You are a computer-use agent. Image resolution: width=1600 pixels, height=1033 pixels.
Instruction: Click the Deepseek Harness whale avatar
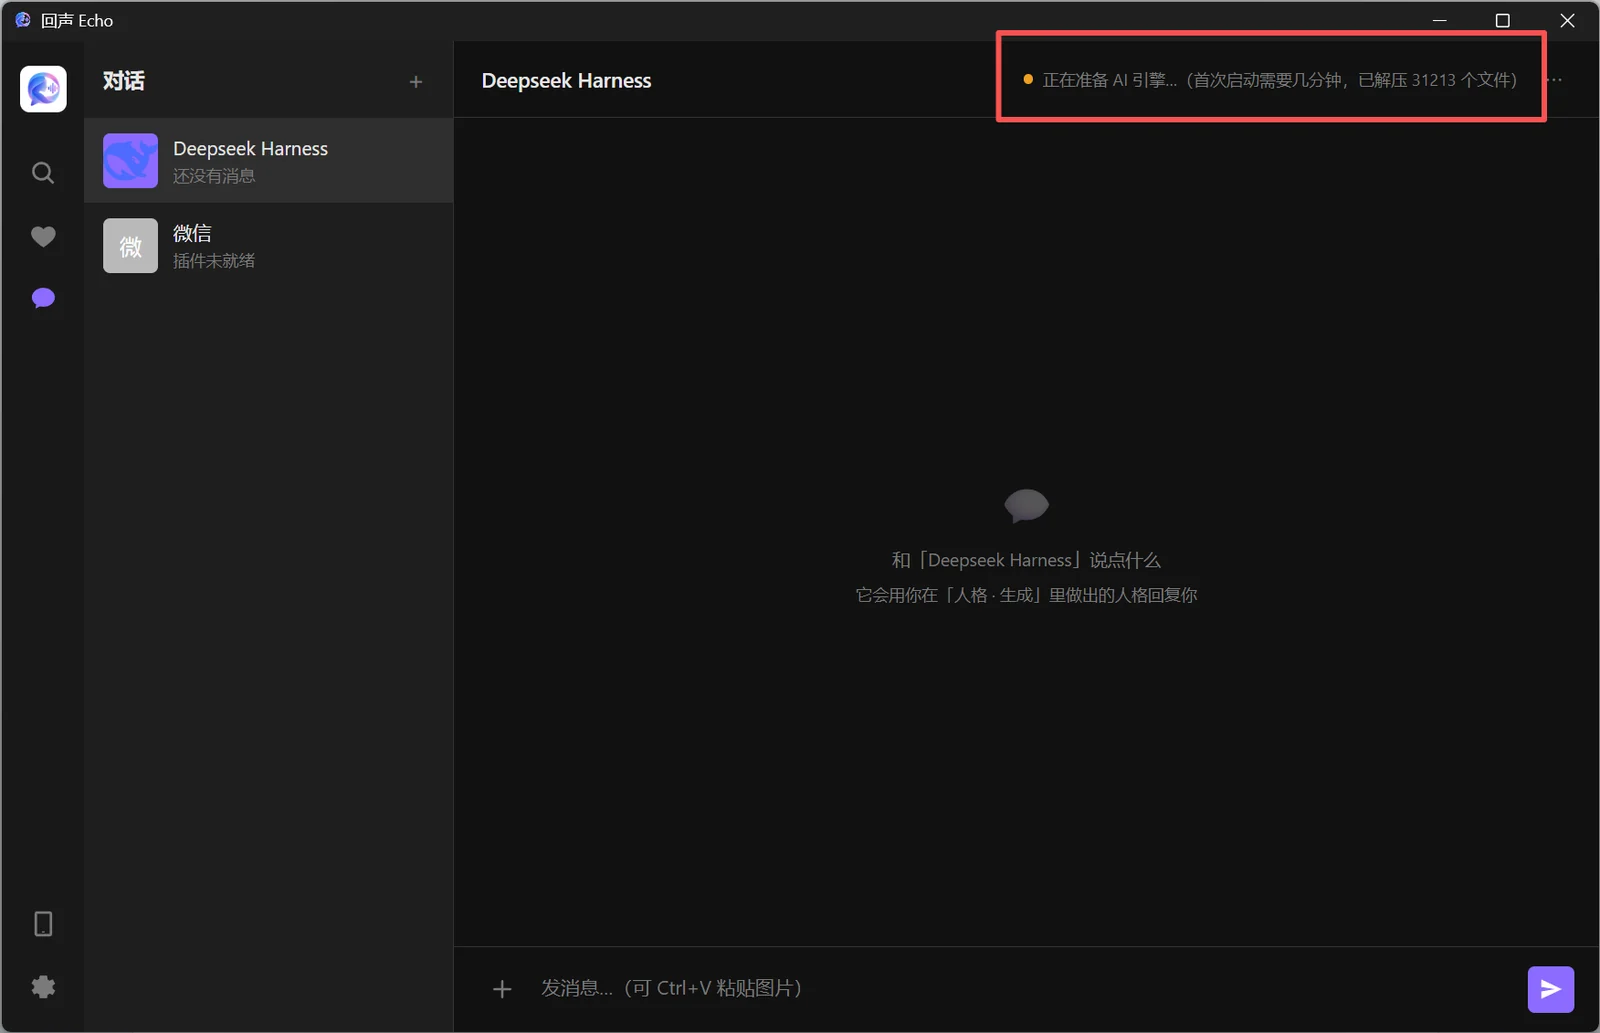click(130, 161)
